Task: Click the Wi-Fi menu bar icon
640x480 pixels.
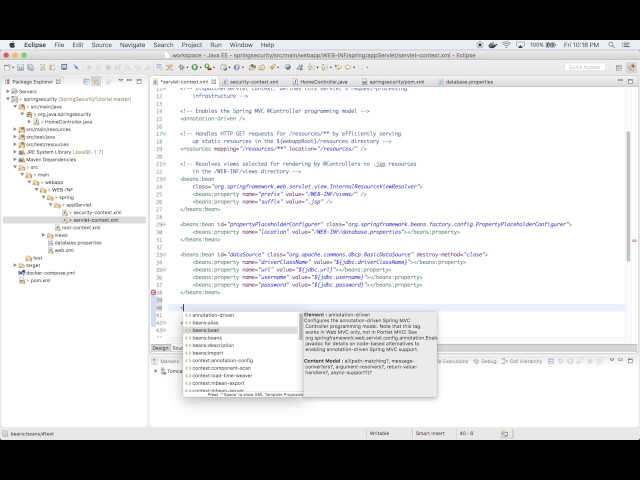Action: (506, 45)
